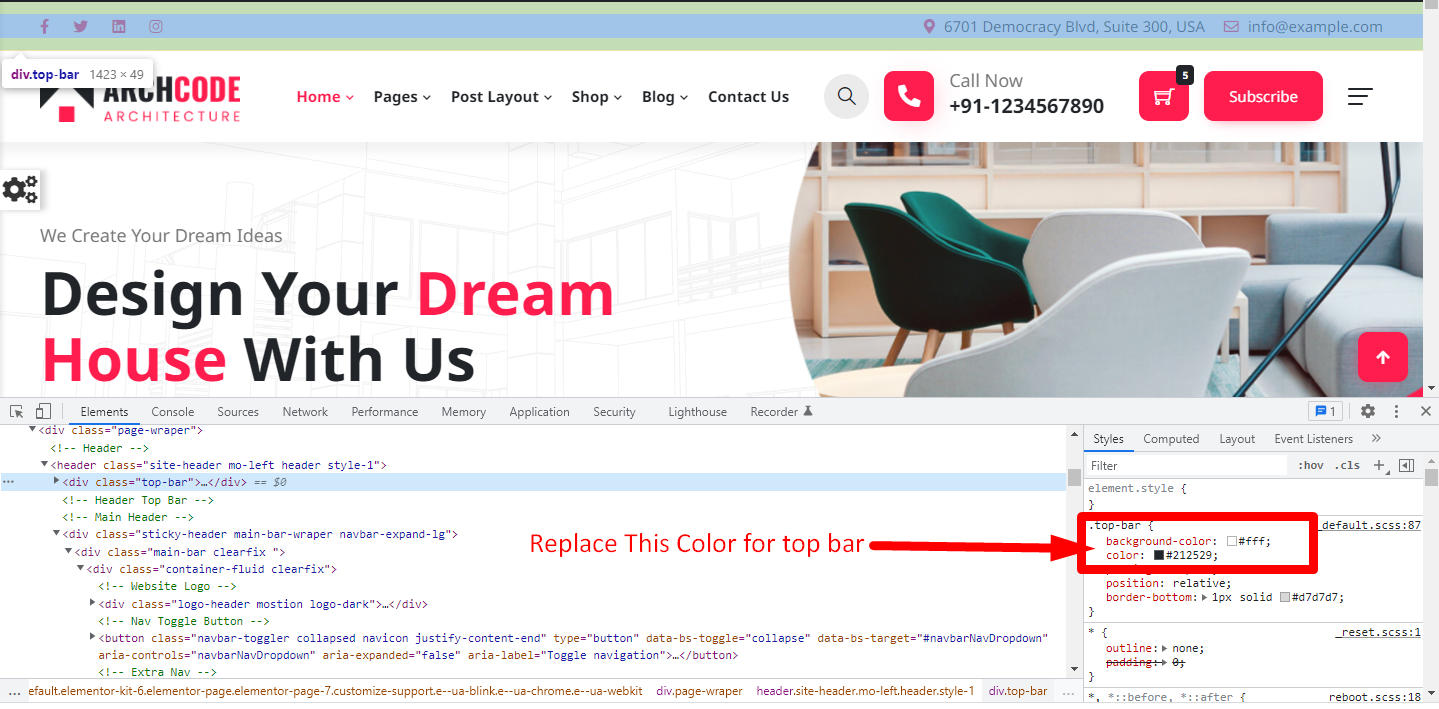Click the Facebook icon in top bar
This screenshot has height=709, width=1439.
44,27
